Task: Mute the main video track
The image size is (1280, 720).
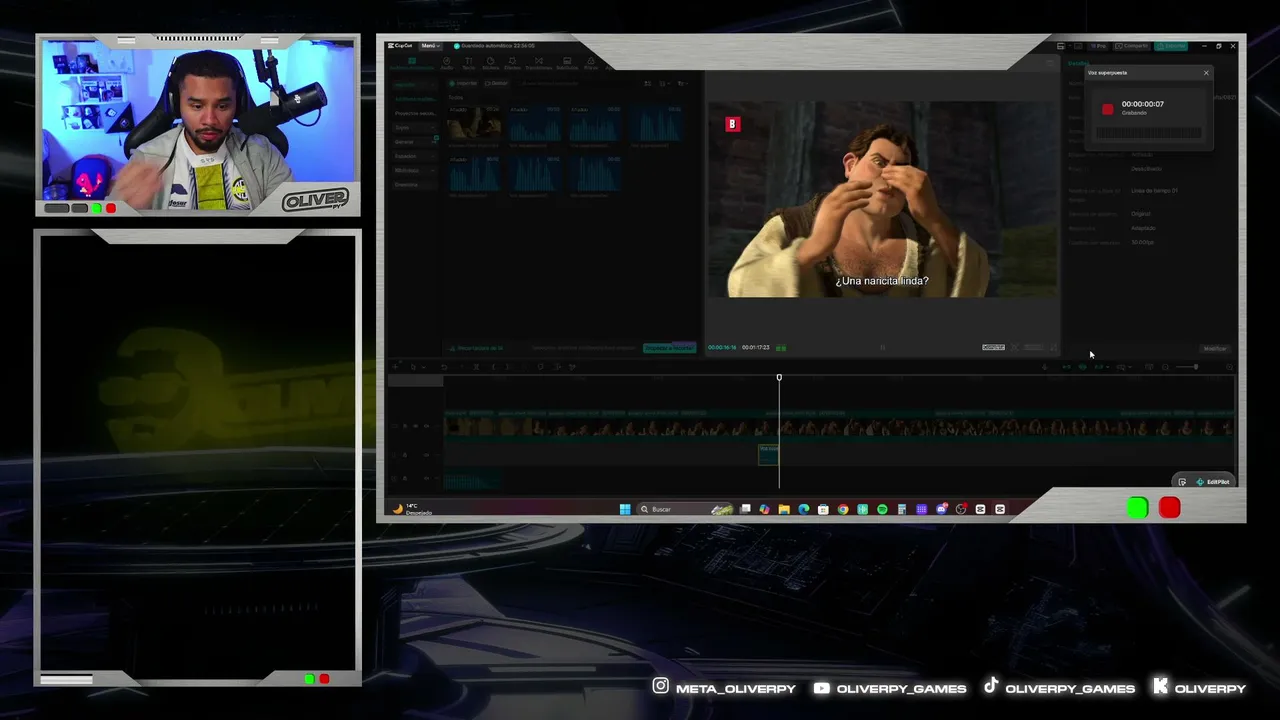Action: tap(427, 427)
